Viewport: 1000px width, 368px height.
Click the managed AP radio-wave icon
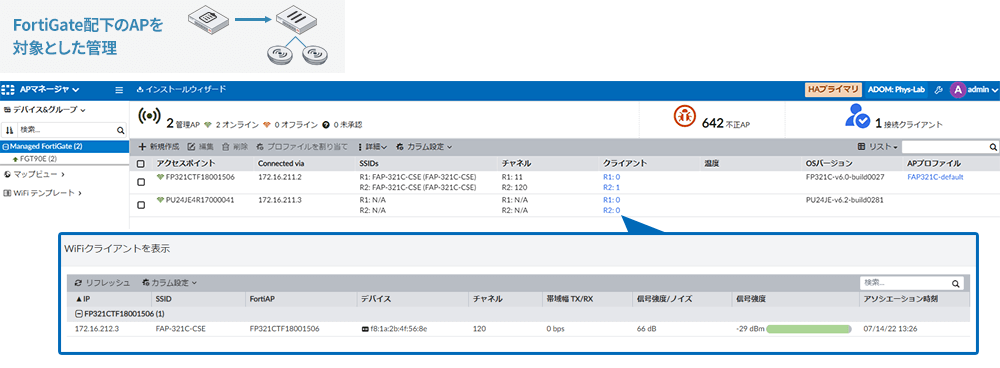149,117
